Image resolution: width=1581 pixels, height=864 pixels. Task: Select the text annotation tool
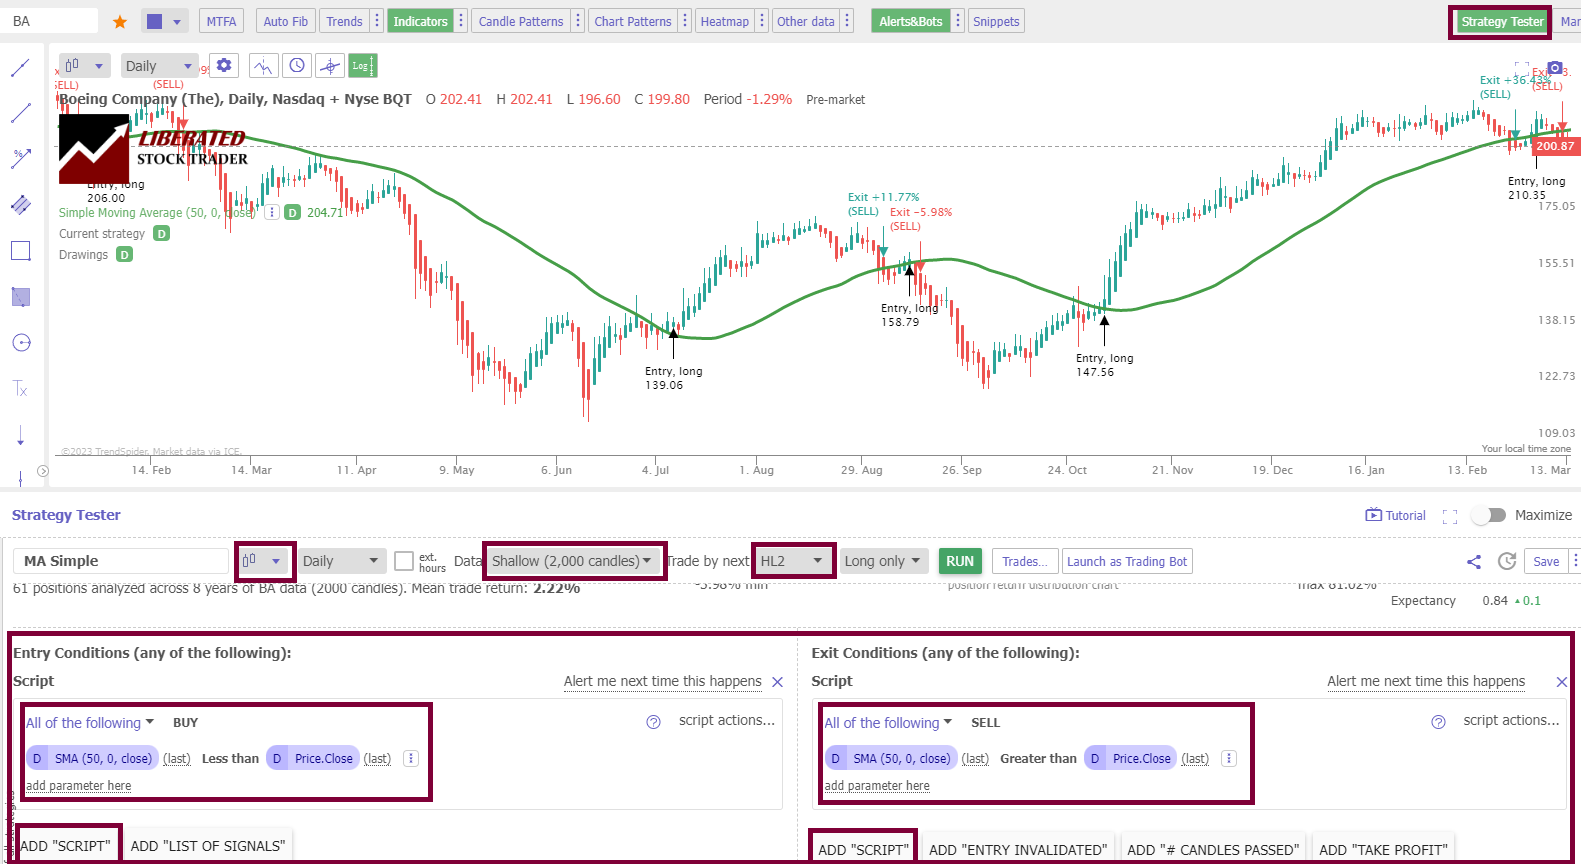20,389
